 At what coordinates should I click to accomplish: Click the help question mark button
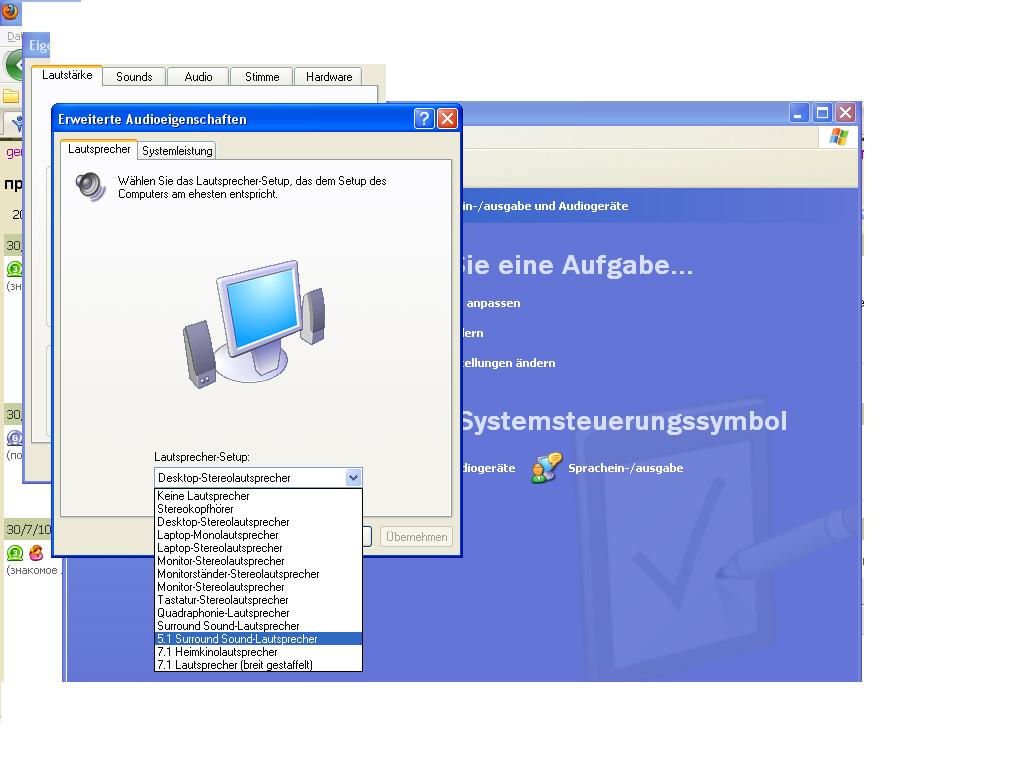pos(424,118)
